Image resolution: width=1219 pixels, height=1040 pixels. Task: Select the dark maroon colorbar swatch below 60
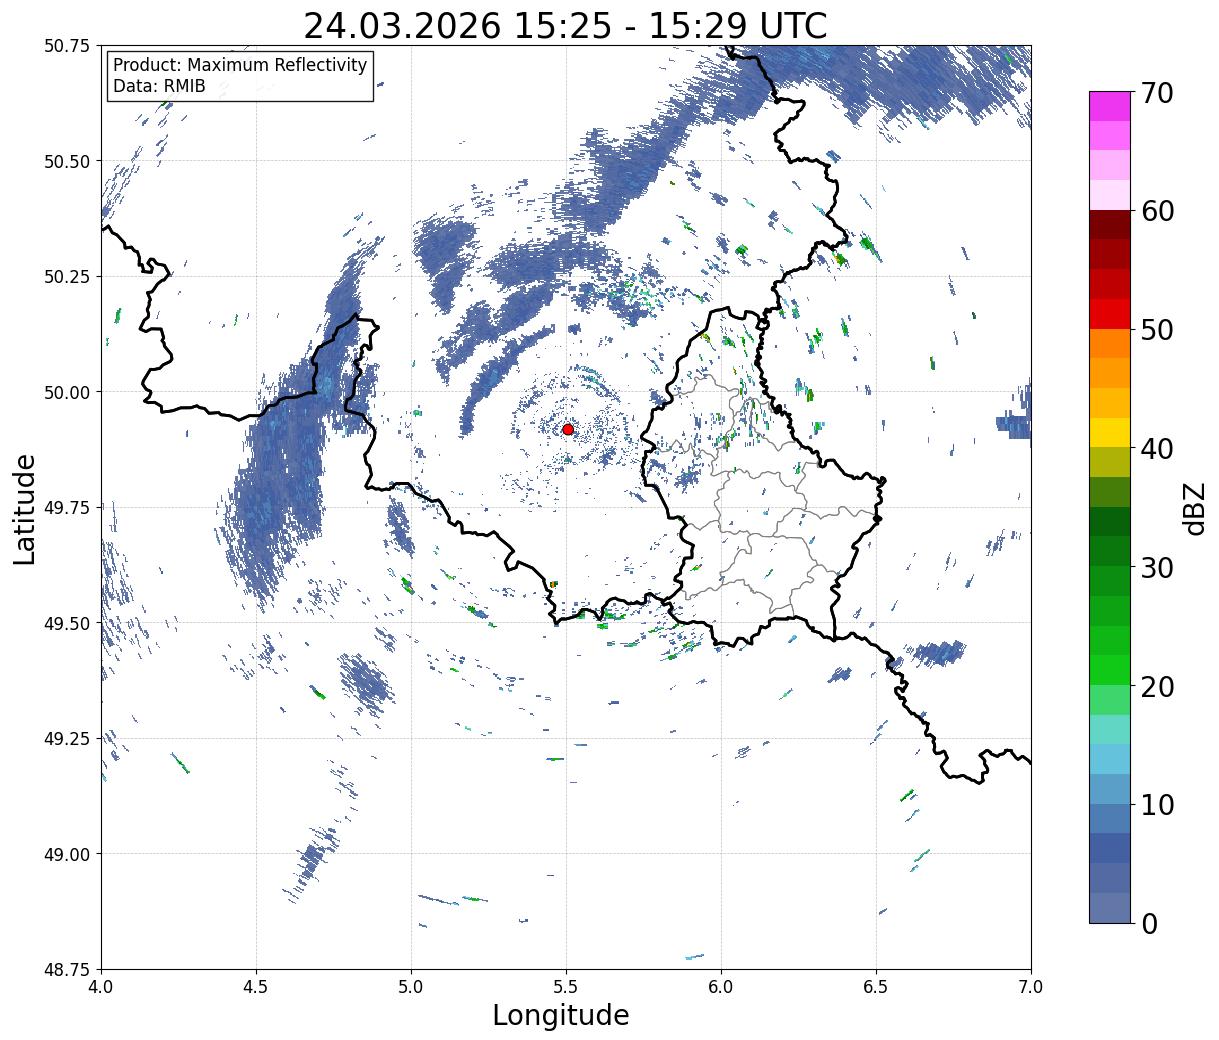point(1110,225)
